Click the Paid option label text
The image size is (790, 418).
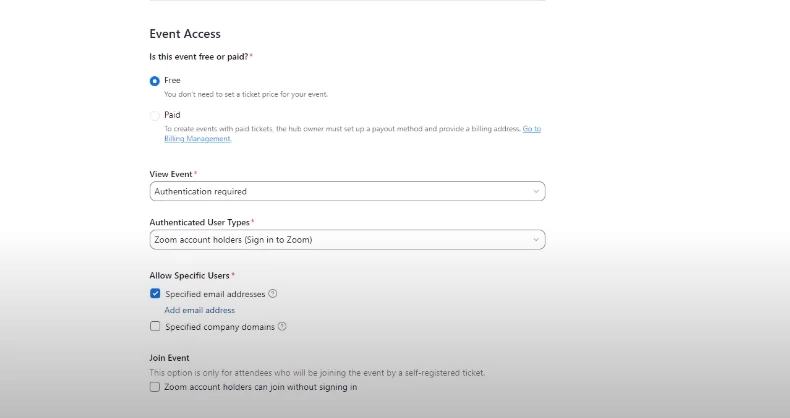coord(173,115)
